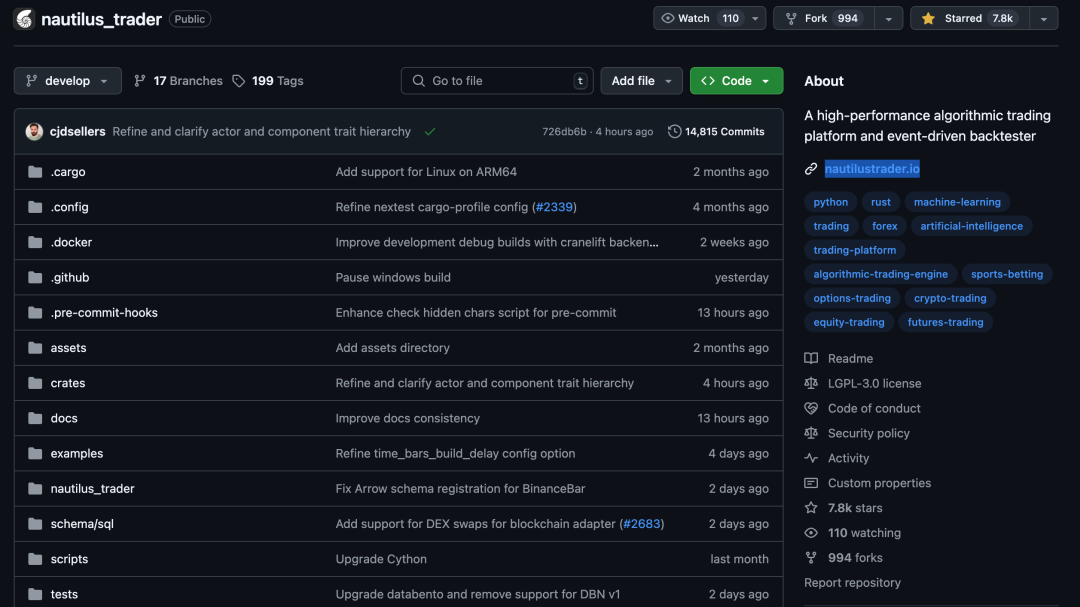Open the green Code dropdown
The image size is (1080, 607).
pos(736,81)
